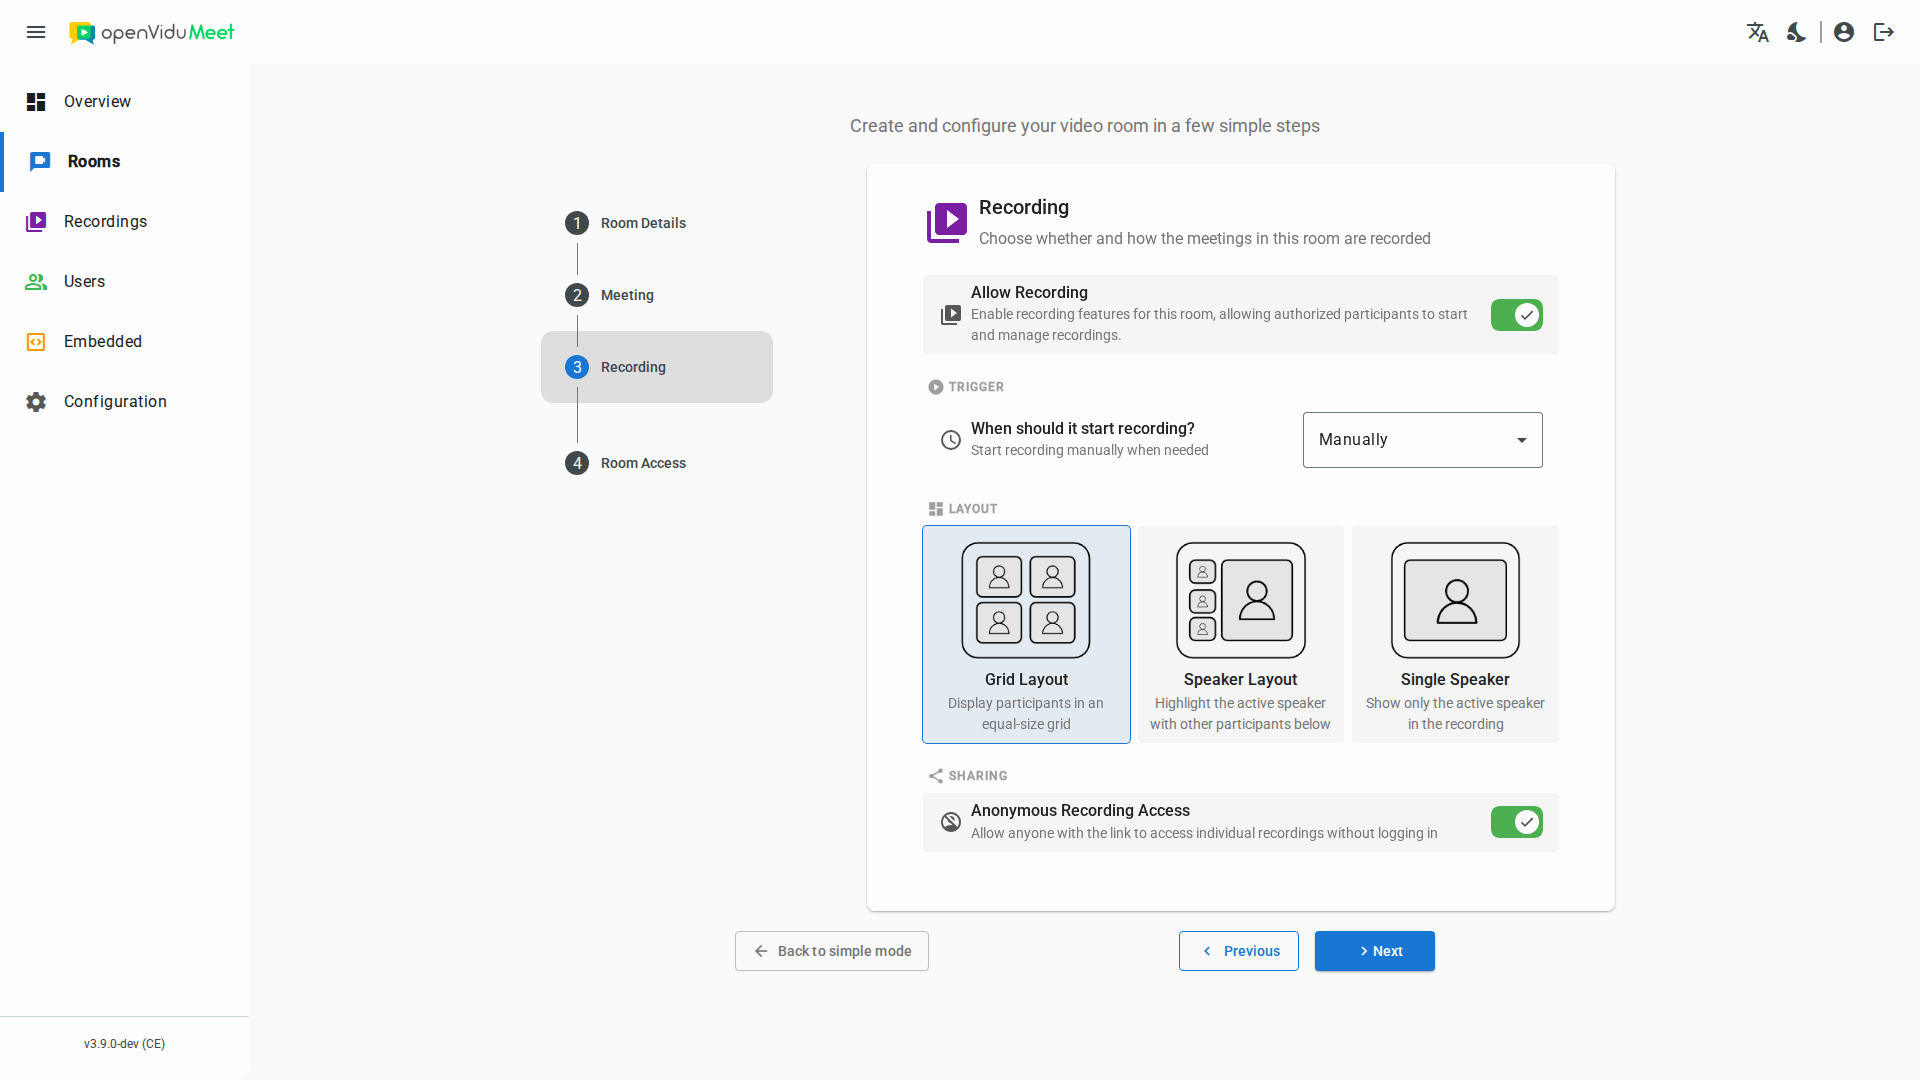This screenshot has width=1920, height=1080.
Task: Click the purple Recording header icon
Action: tap(946, 223)
